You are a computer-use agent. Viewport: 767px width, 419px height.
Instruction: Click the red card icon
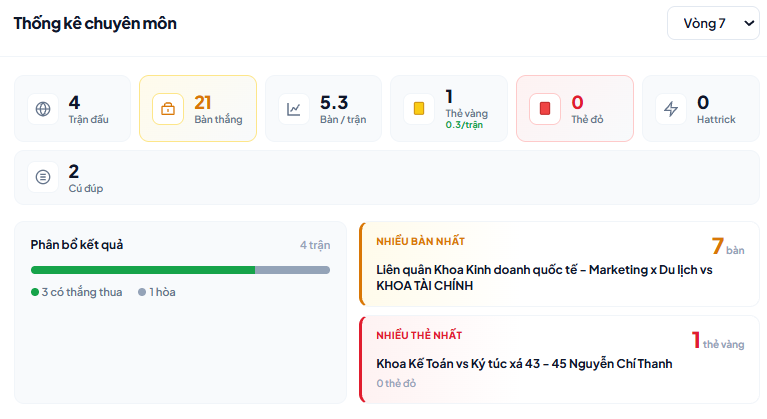coord(544,109)
